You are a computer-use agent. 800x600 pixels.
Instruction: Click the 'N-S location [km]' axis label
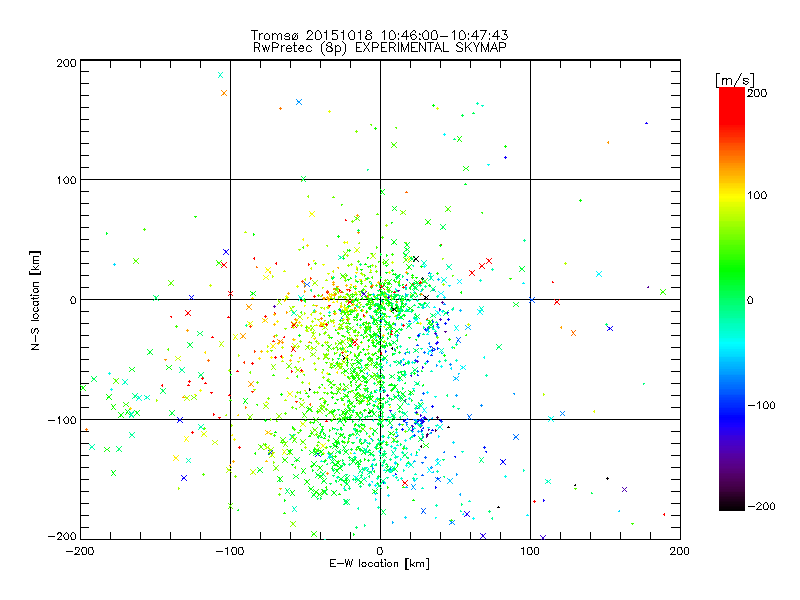(x=35, y=301)
